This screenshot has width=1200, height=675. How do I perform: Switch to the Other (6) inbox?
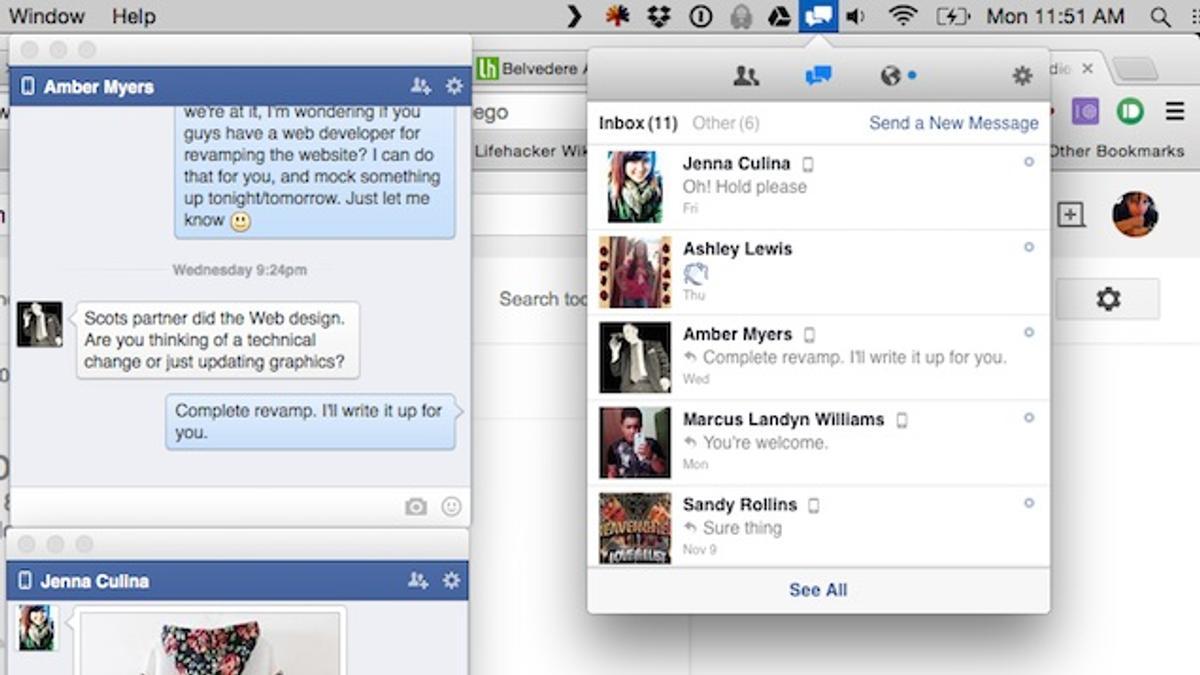[x=726, y=123]
